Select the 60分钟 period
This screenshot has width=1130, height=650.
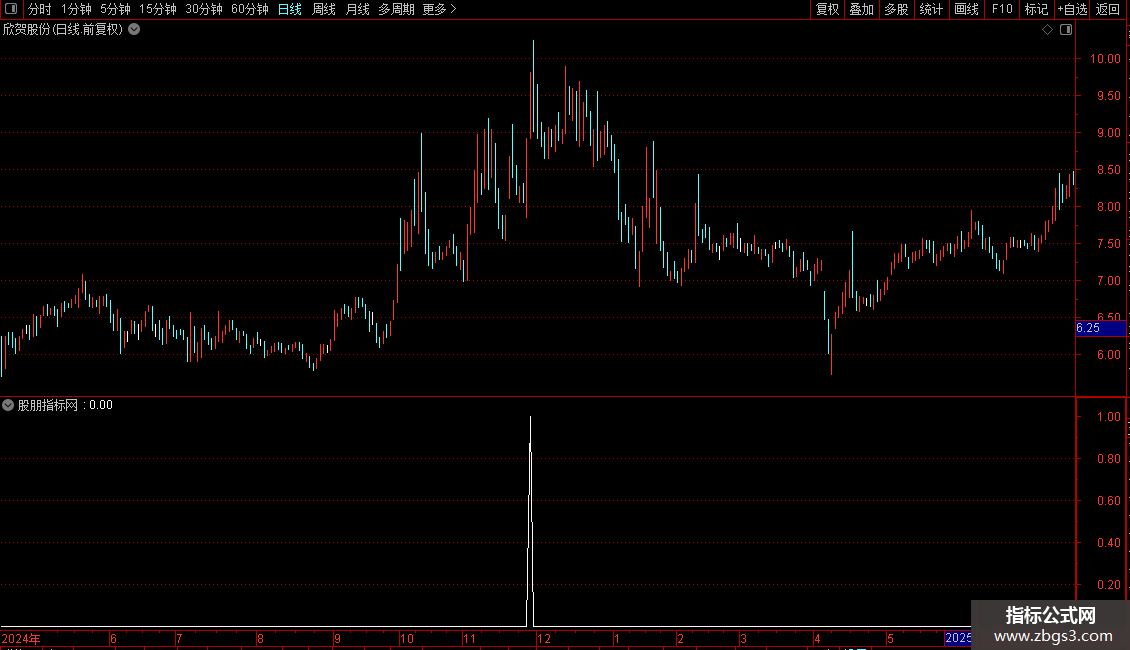point(249,9)
